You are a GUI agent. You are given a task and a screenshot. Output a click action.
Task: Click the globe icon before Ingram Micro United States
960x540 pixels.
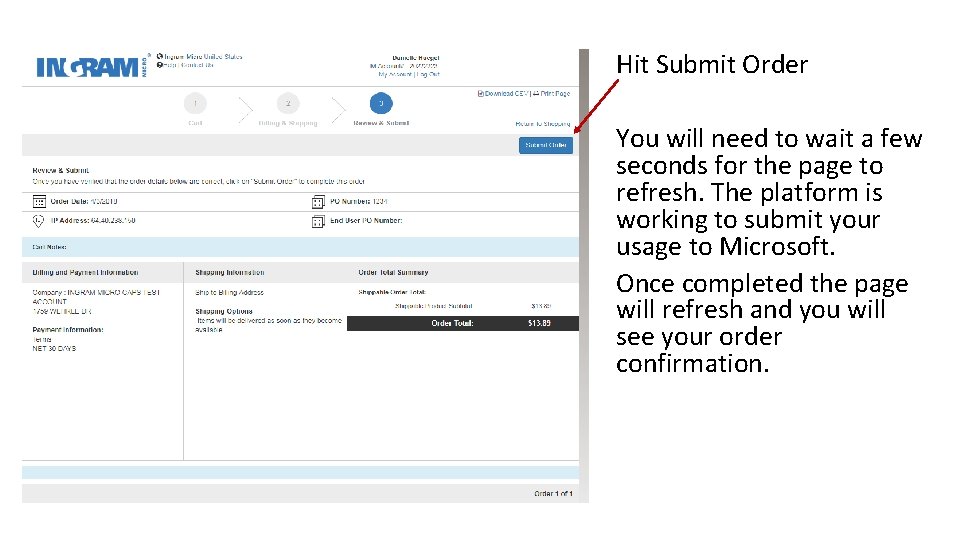[x=160, y=56]
